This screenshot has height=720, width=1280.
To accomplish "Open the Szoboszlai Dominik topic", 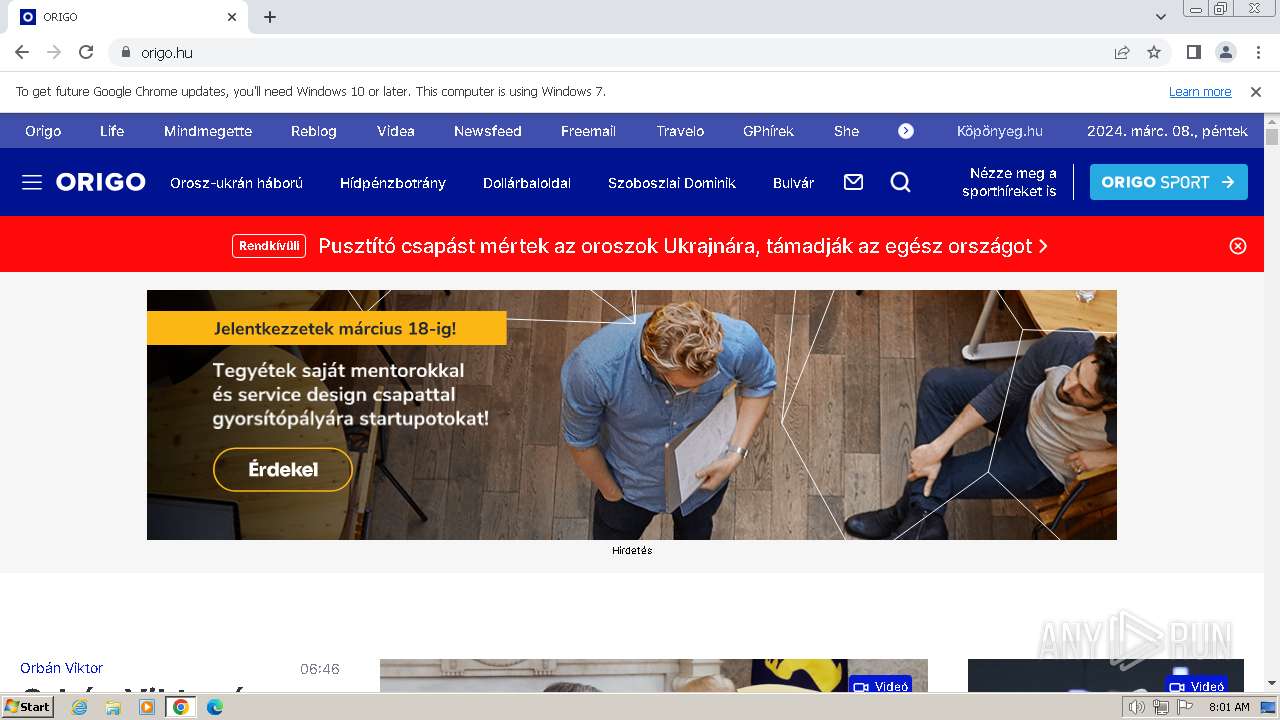I will click(x=672, y=183).
